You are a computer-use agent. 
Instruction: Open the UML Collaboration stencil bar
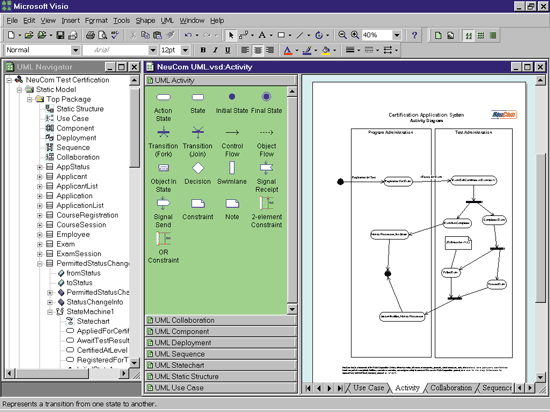point(221,320)
